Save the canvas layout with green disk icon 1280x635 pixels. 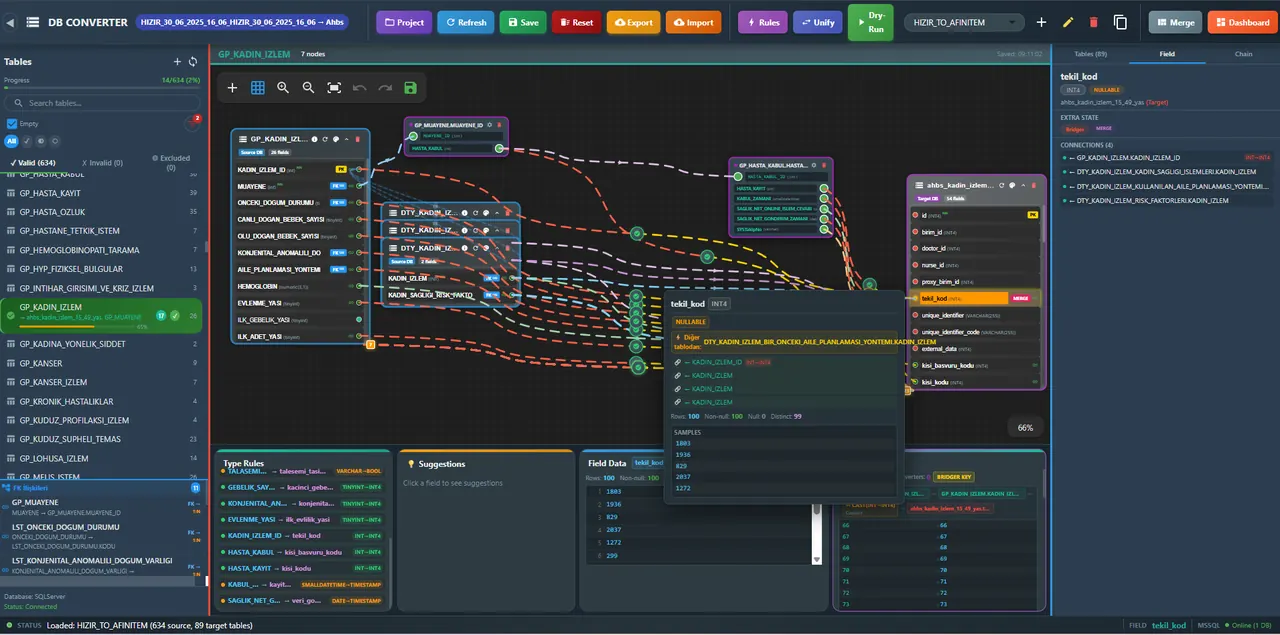pos(410,88)
